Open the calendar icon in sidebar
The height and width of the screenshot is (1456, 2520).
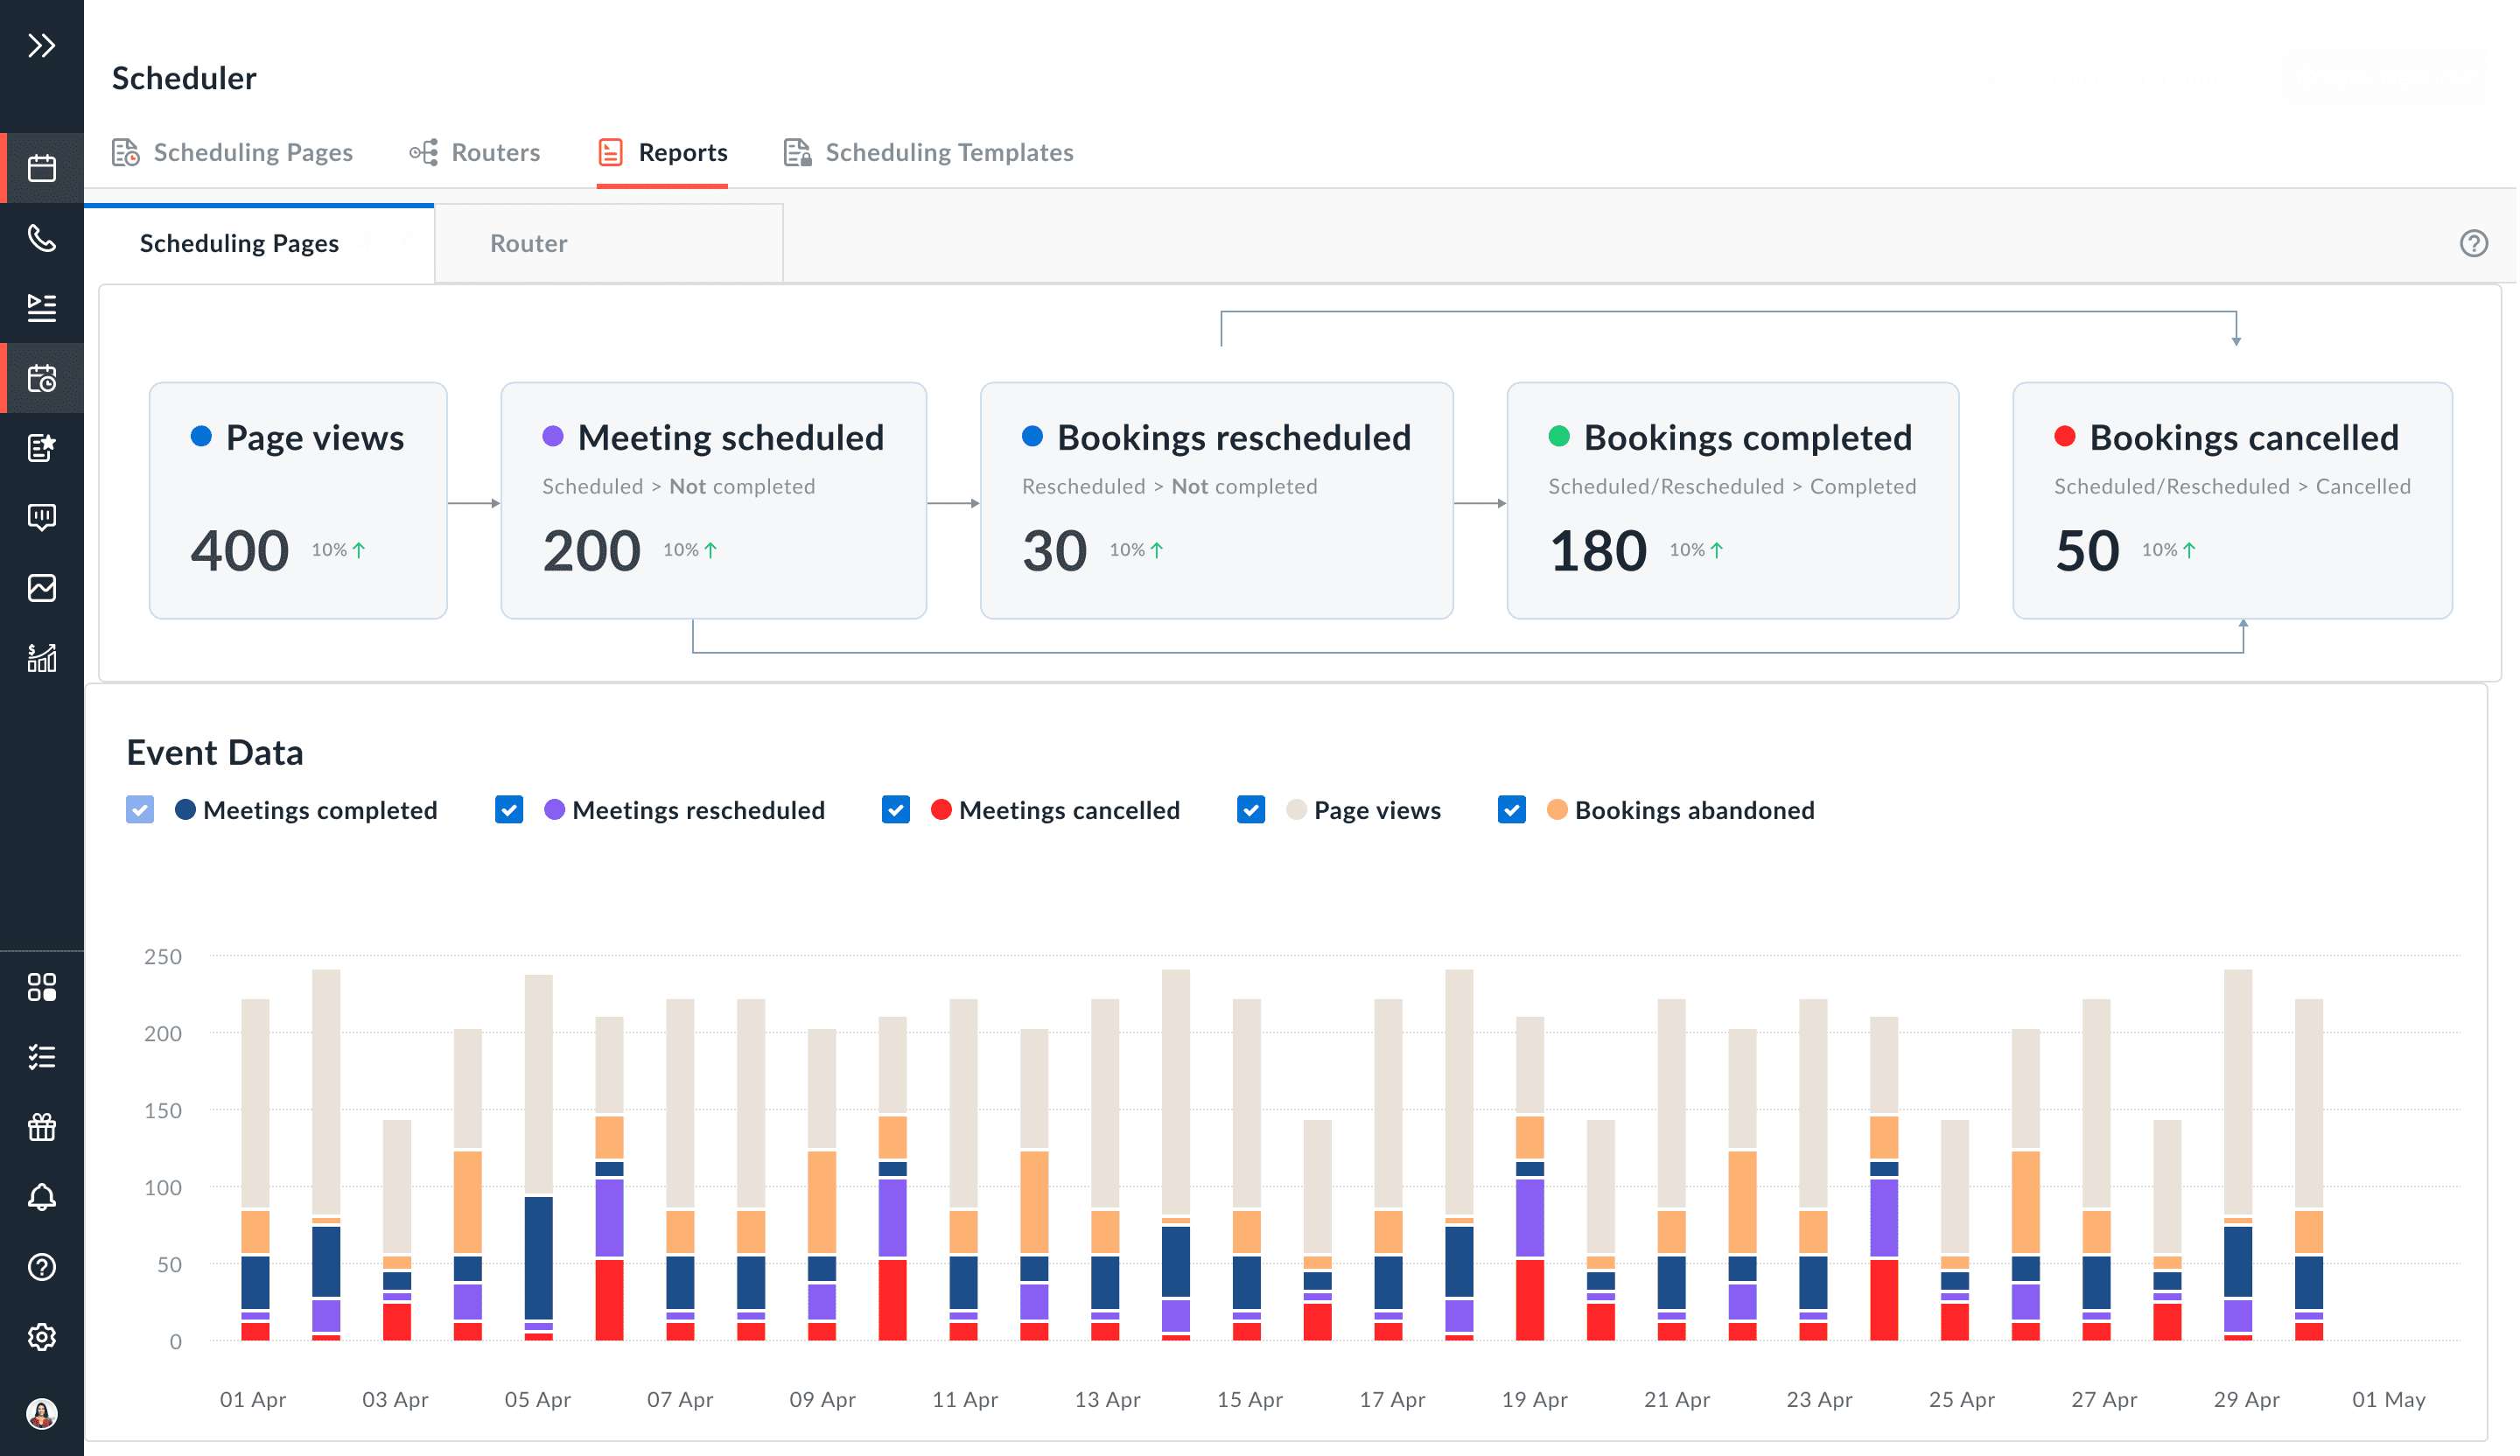[41, 168]
